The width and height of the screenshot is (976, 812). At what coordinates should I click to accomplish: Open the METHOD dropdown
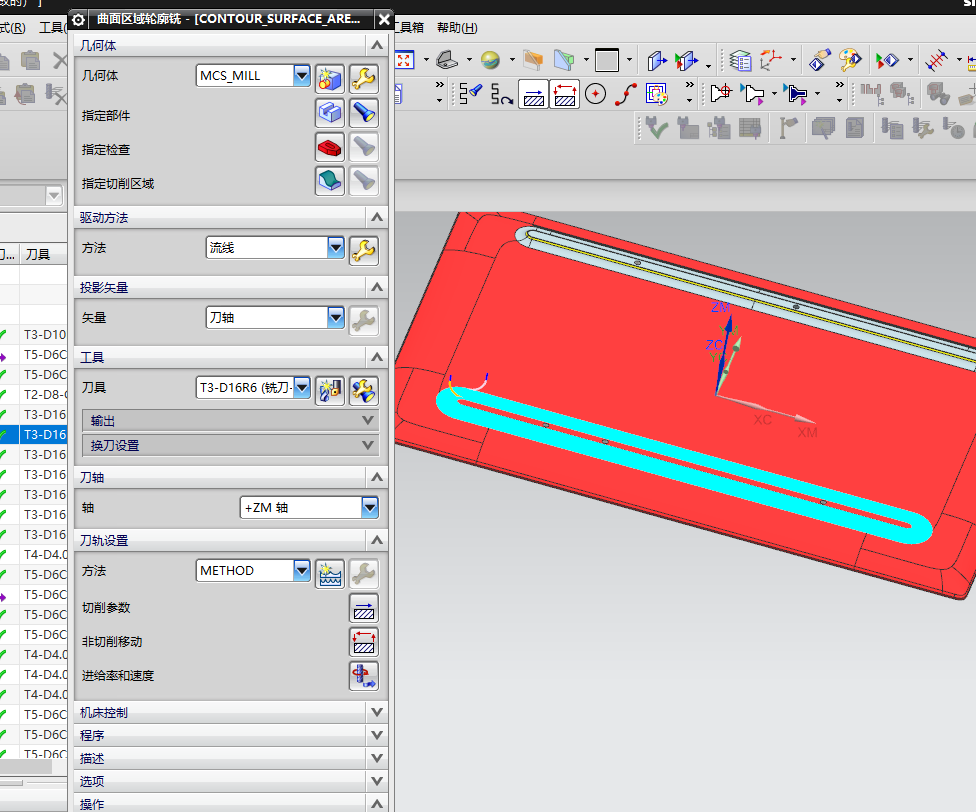pyautogui.click(x=301, y=571)
